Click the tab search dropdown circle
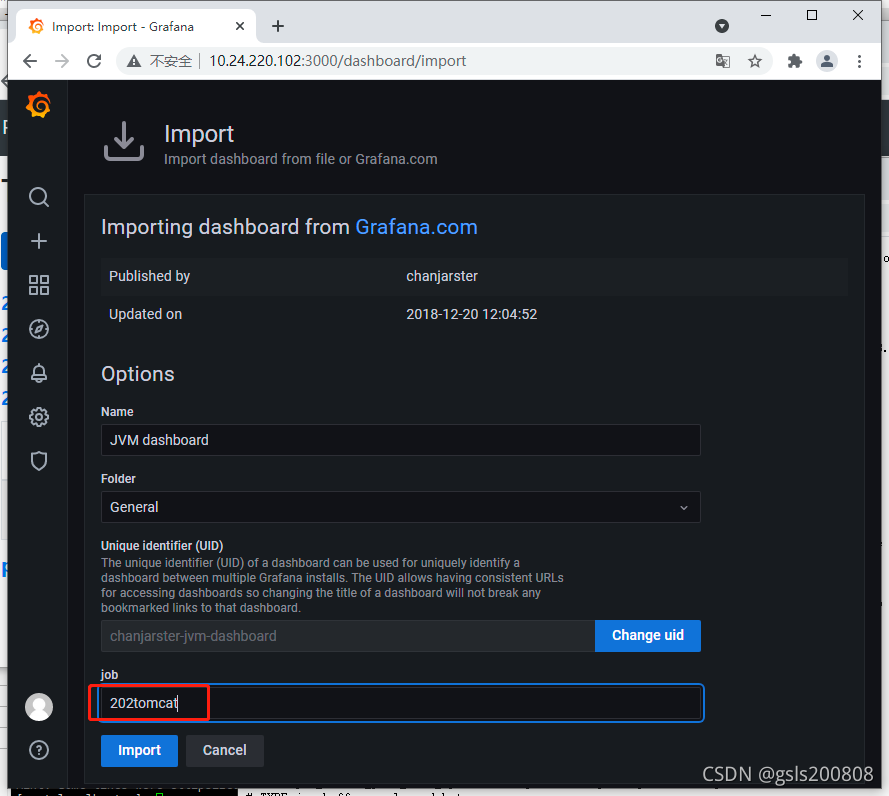 tap(722, 26)
